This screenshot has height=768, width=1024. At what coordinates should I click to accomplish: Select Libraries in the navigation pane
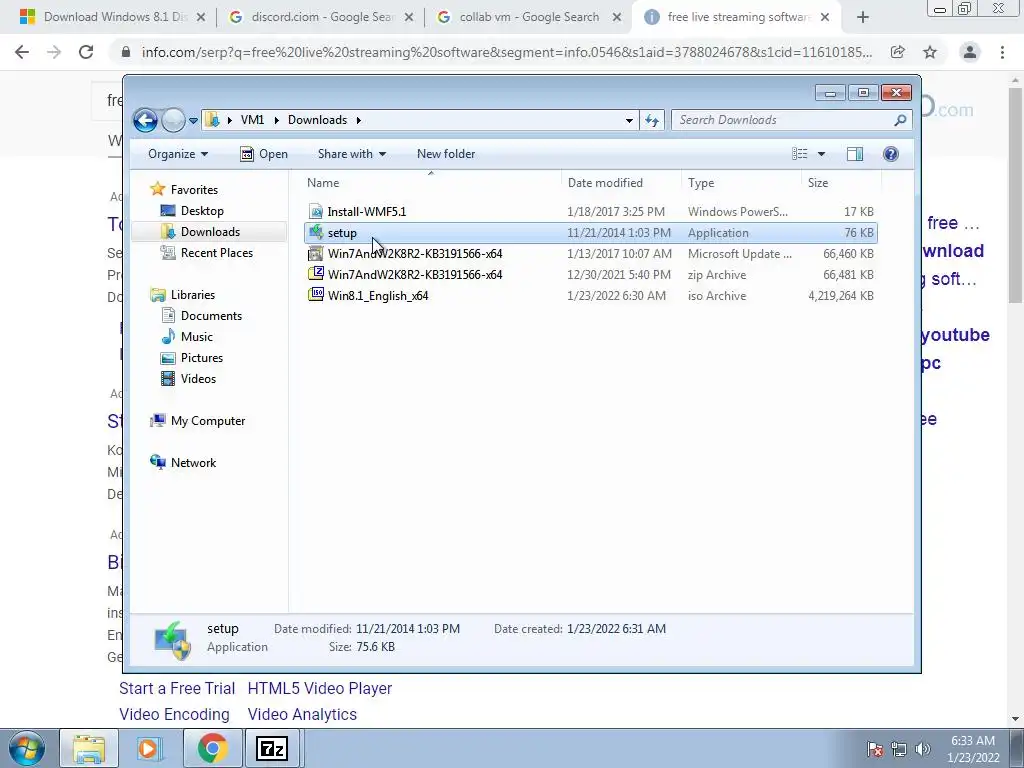click(193, 295)
